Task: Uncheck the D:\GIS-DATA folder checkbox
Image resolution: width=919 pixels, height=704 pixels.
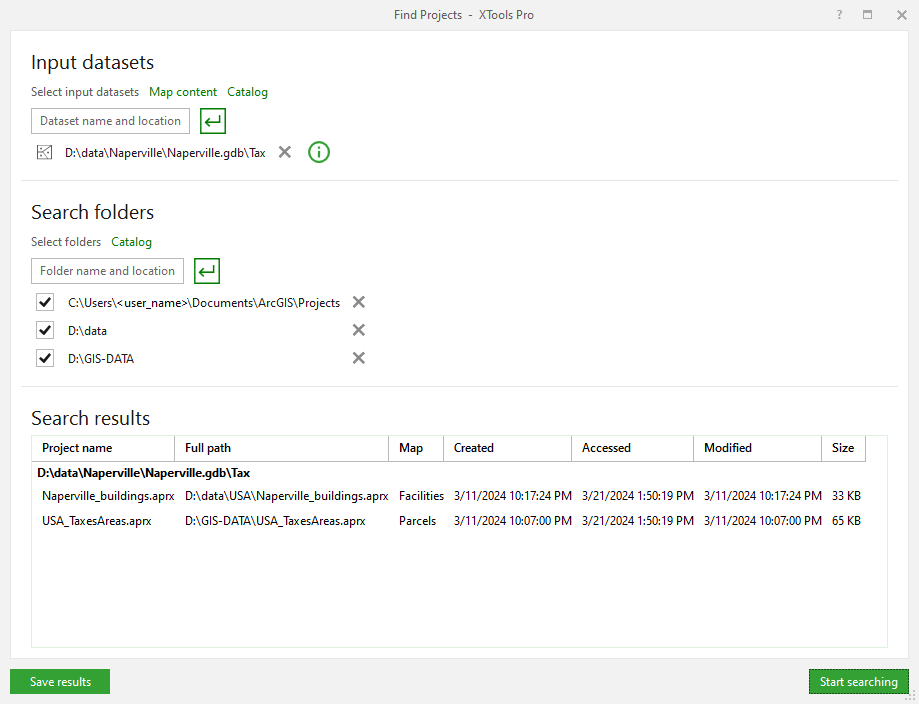Action: [45, 358]
